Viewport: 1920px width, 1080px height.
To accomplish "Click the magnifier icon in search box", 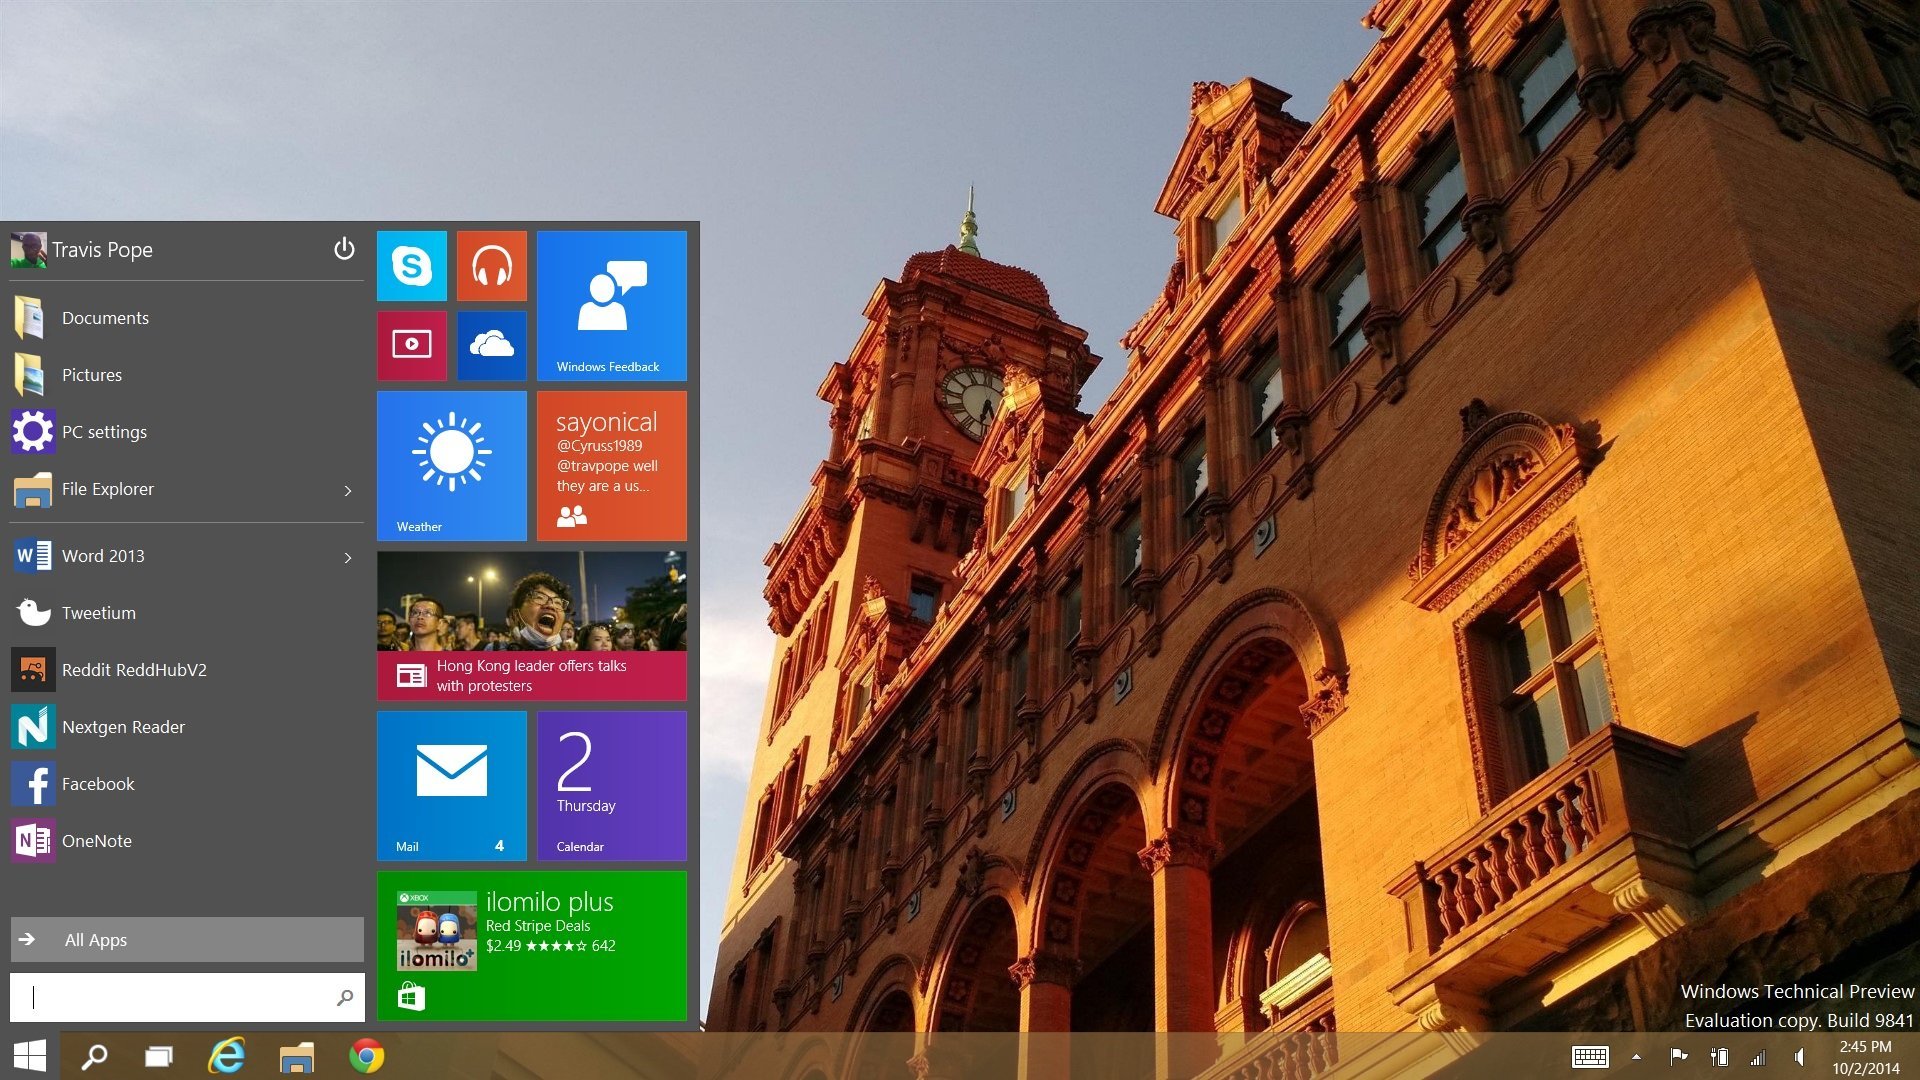I will pos(345,997).
